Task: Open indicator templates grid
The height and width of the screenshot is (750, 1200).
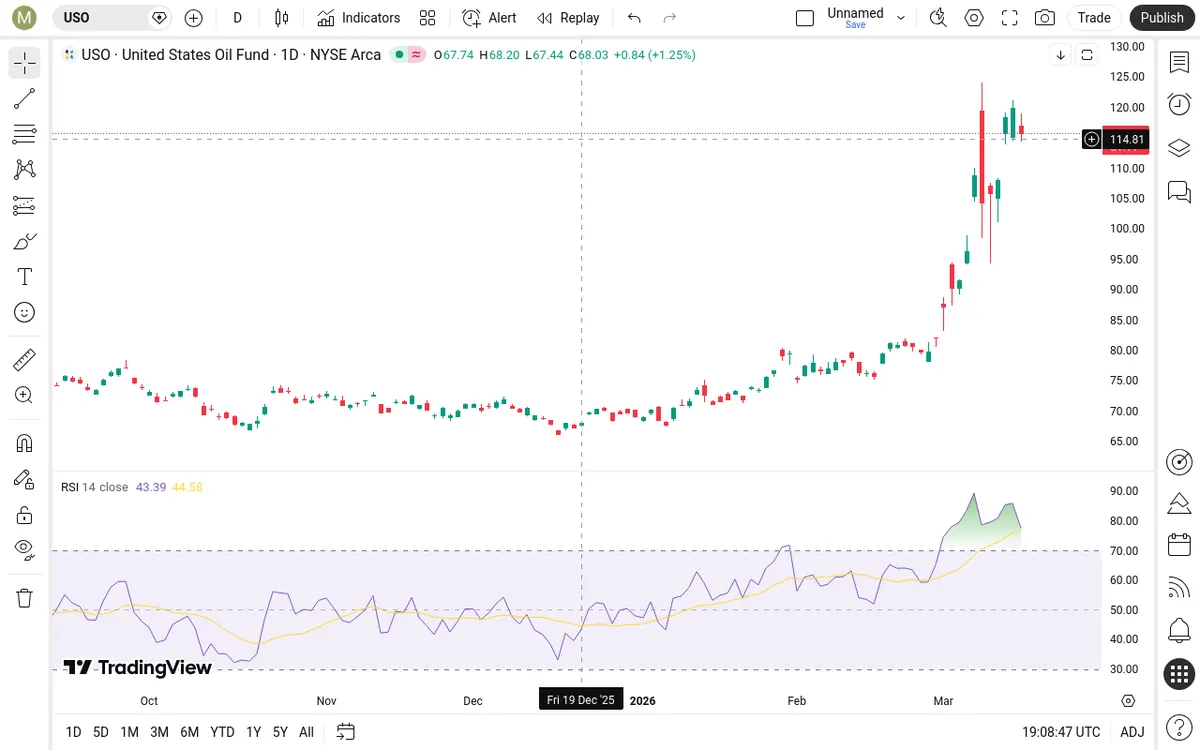Action: [x=428, y=17]
